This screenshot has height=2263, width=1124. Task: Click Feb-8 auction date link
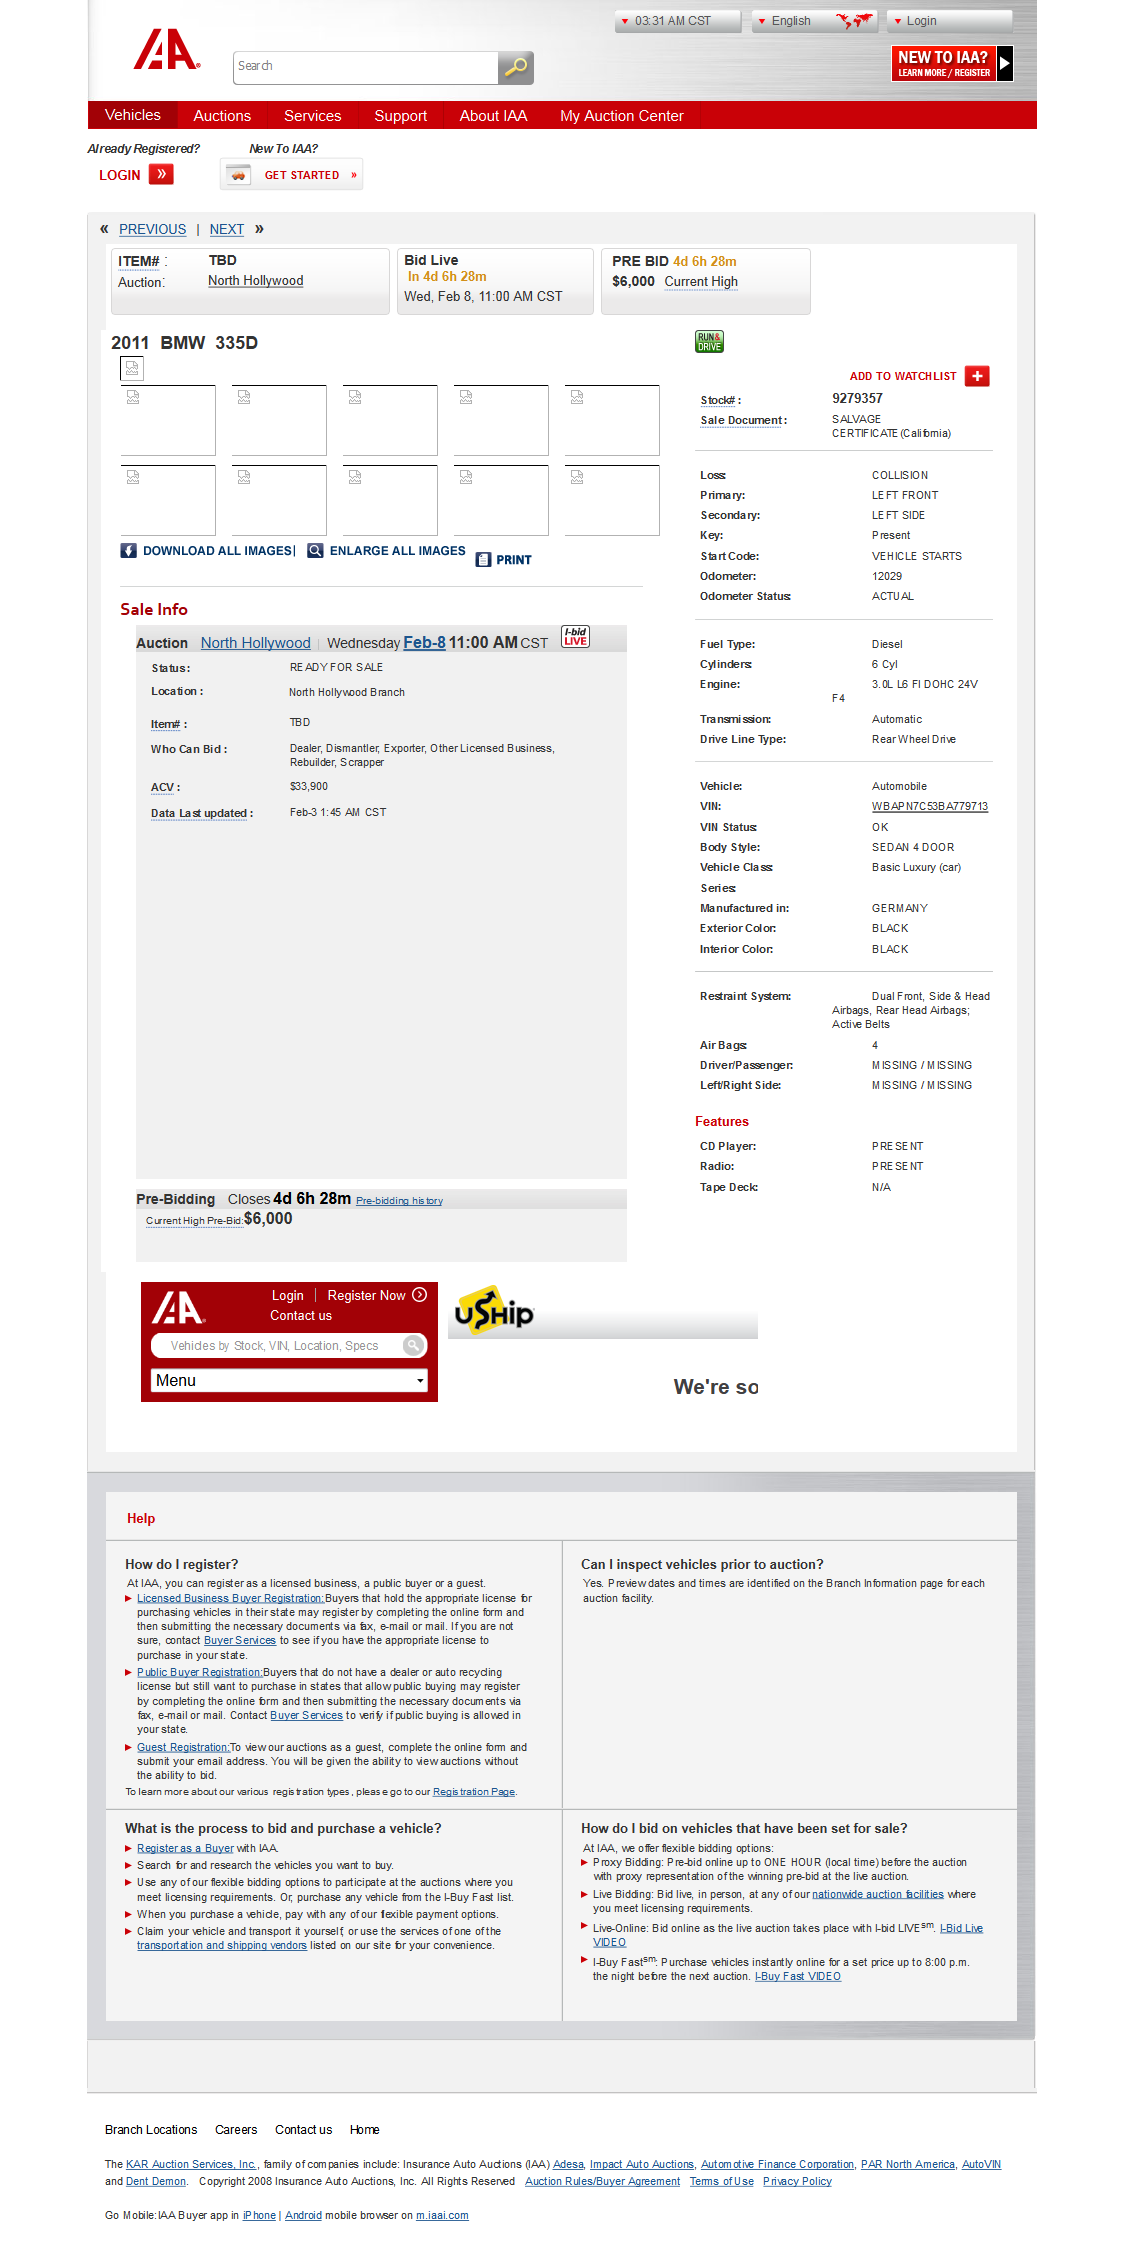coord(425,643)
